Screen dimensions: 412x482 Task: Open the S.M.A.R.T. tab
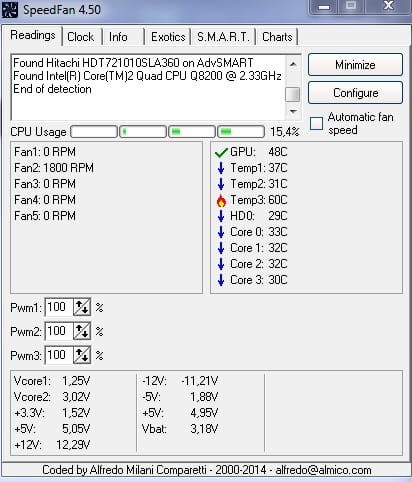coord(223,37)
